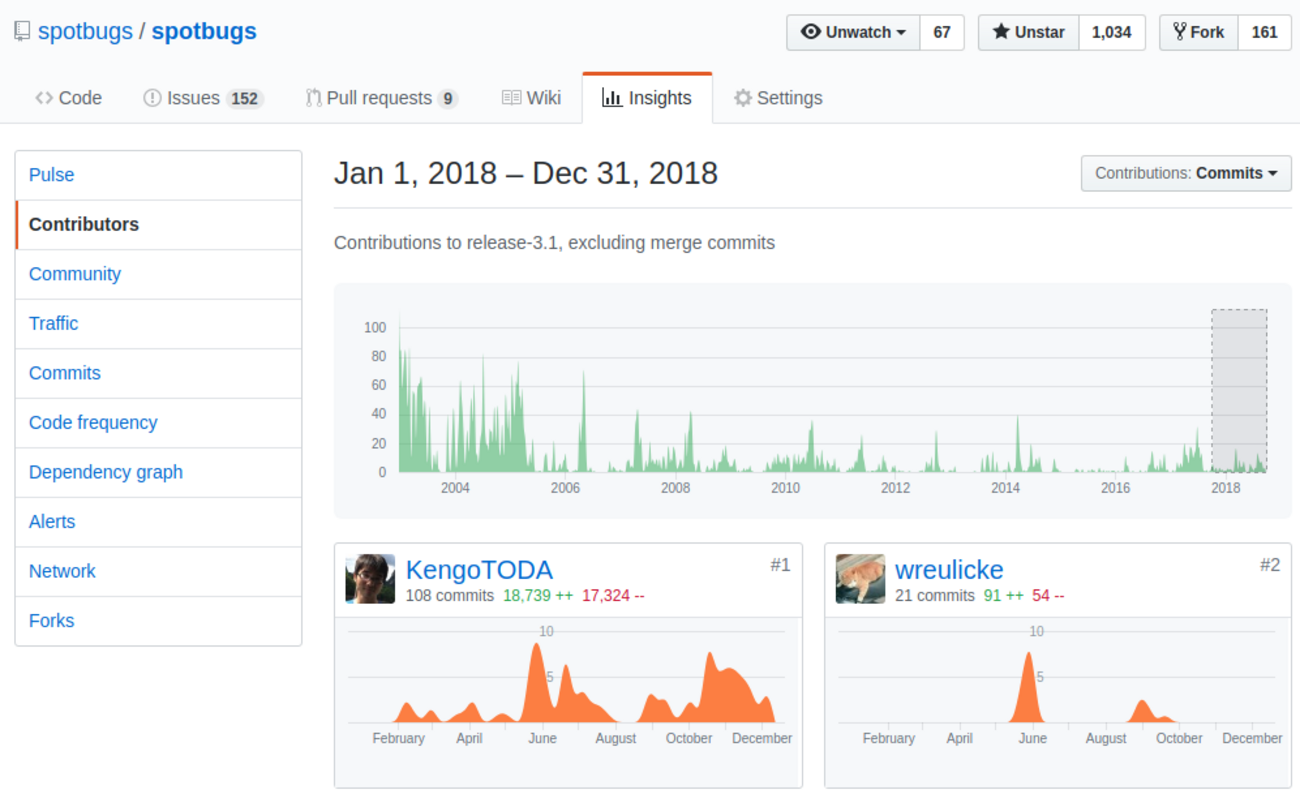Open wreulicke's avatar image
The width and height of the screenshot is (1300, 794).
(860, 579)
